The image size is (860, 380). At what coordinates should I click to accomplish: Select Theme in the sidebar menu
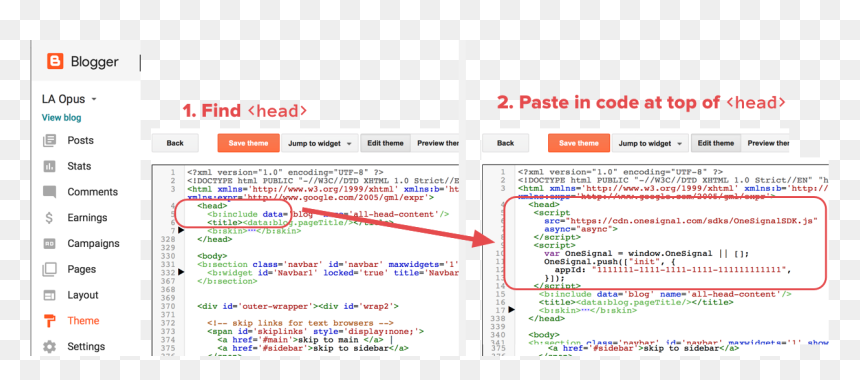[x=83, y=321]
